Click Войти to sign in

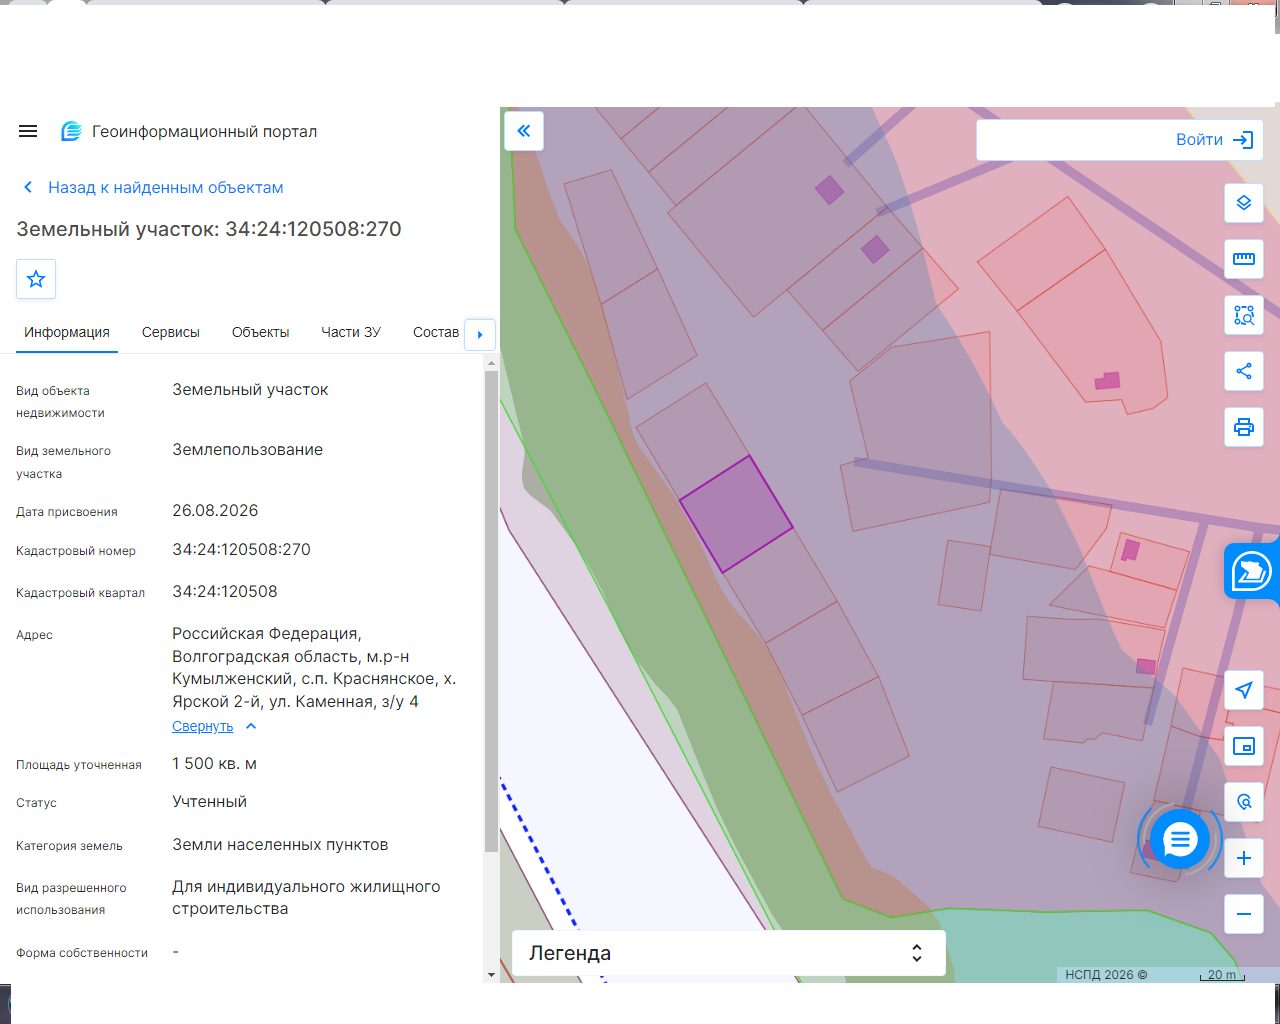point(1214,140)
